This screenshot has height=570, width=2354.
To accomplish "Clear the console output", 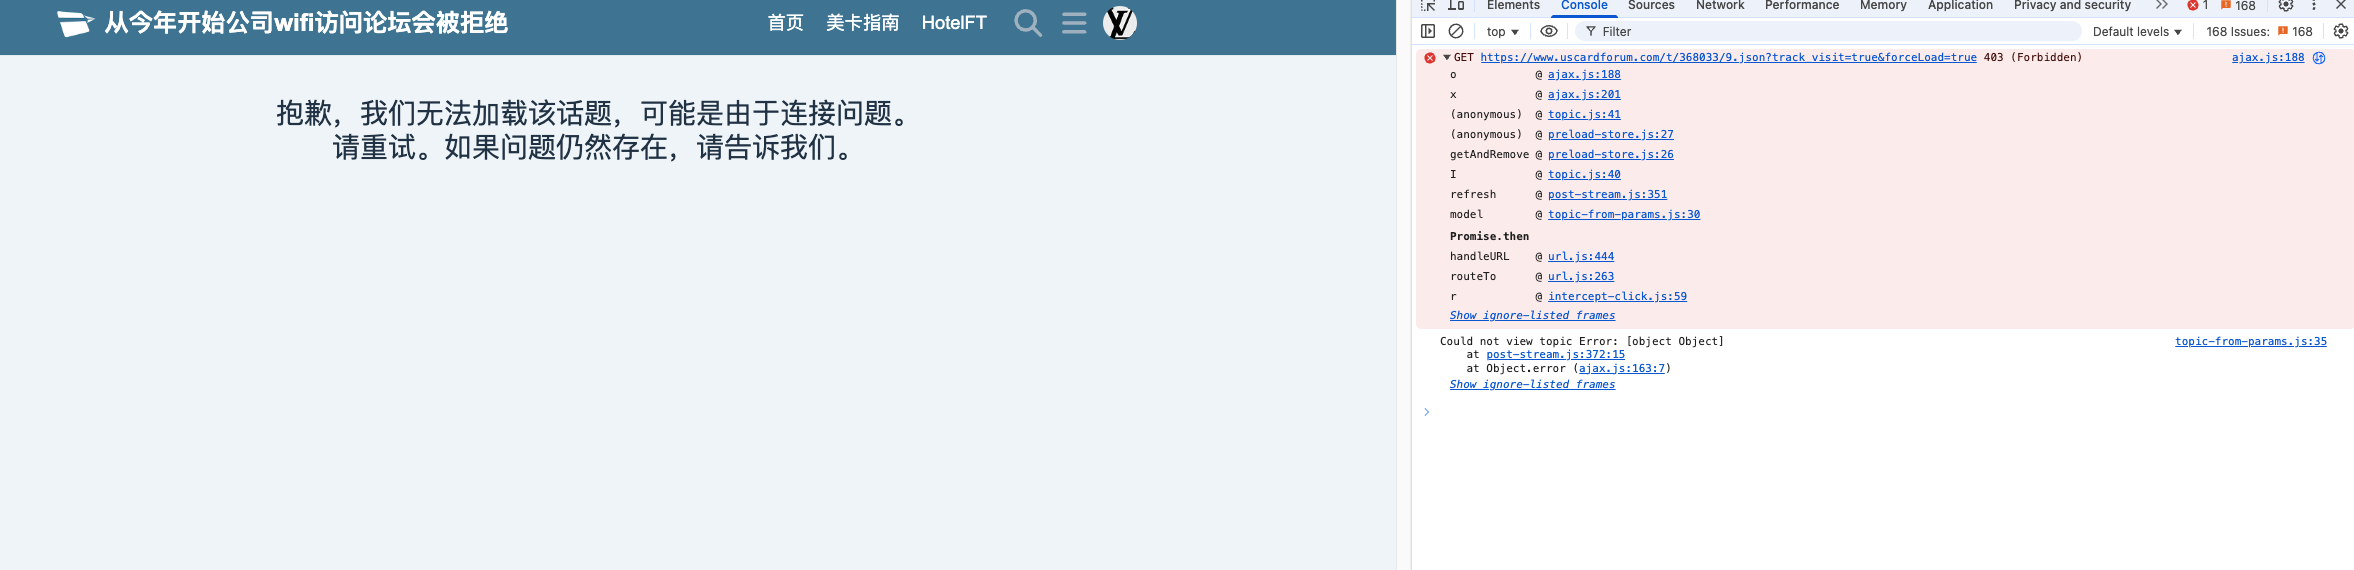I will (x=1456, y=31).
